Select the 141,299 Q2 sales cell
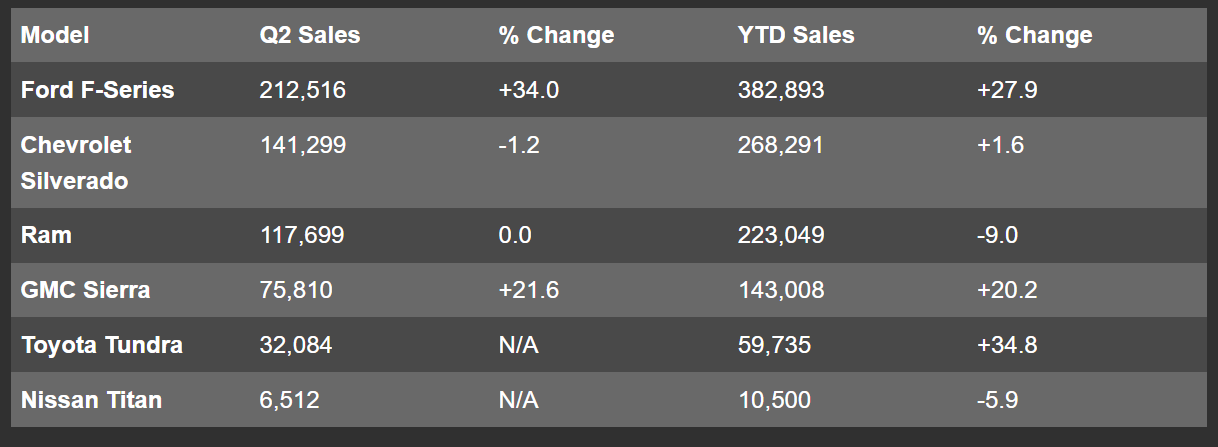Image resolution: width=1218 pixels, height=447 pixels. tap(302, 145)
